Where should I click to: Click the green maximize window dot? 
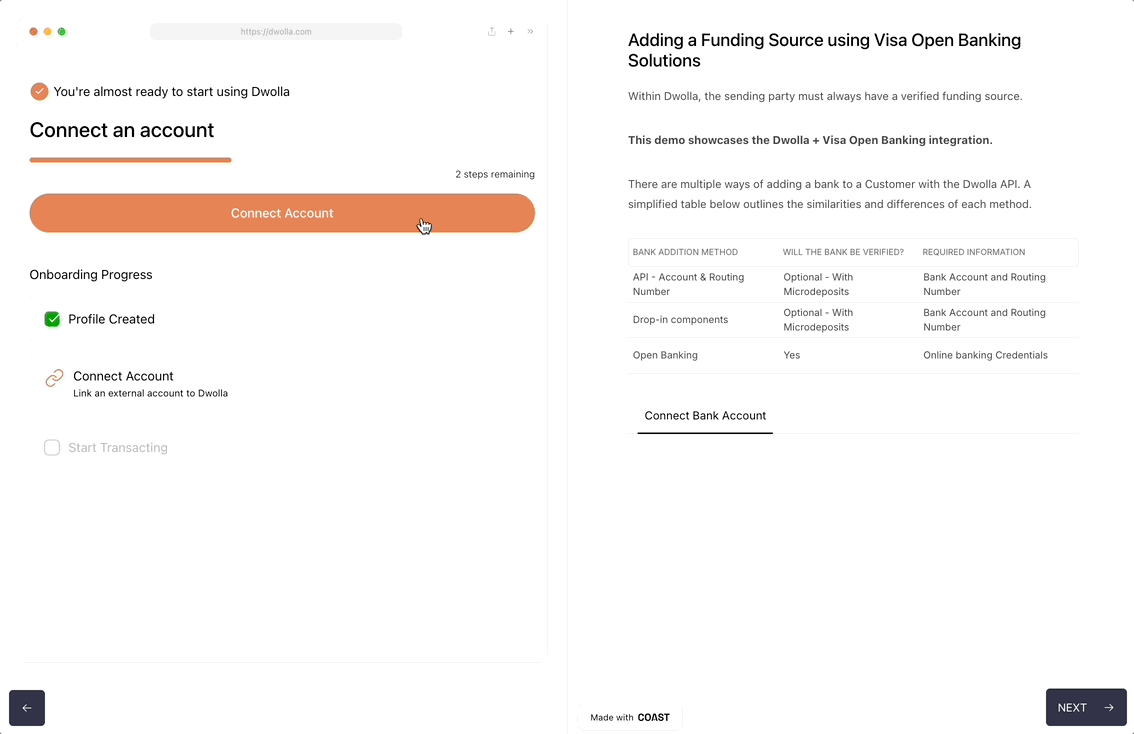point(61,32)
